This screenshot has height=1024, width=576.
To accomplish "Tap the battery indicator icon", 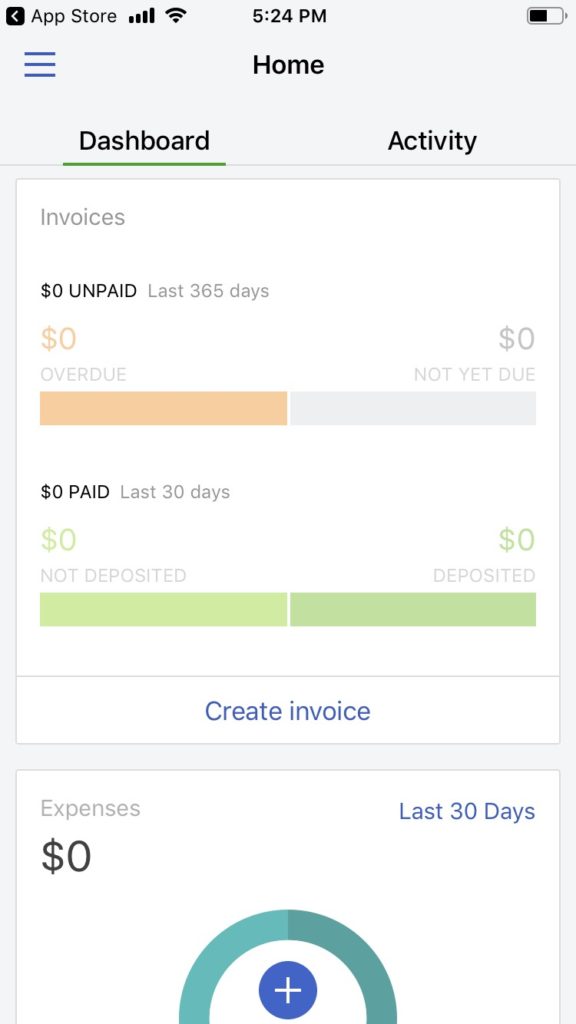I will [x=547, y=16].
